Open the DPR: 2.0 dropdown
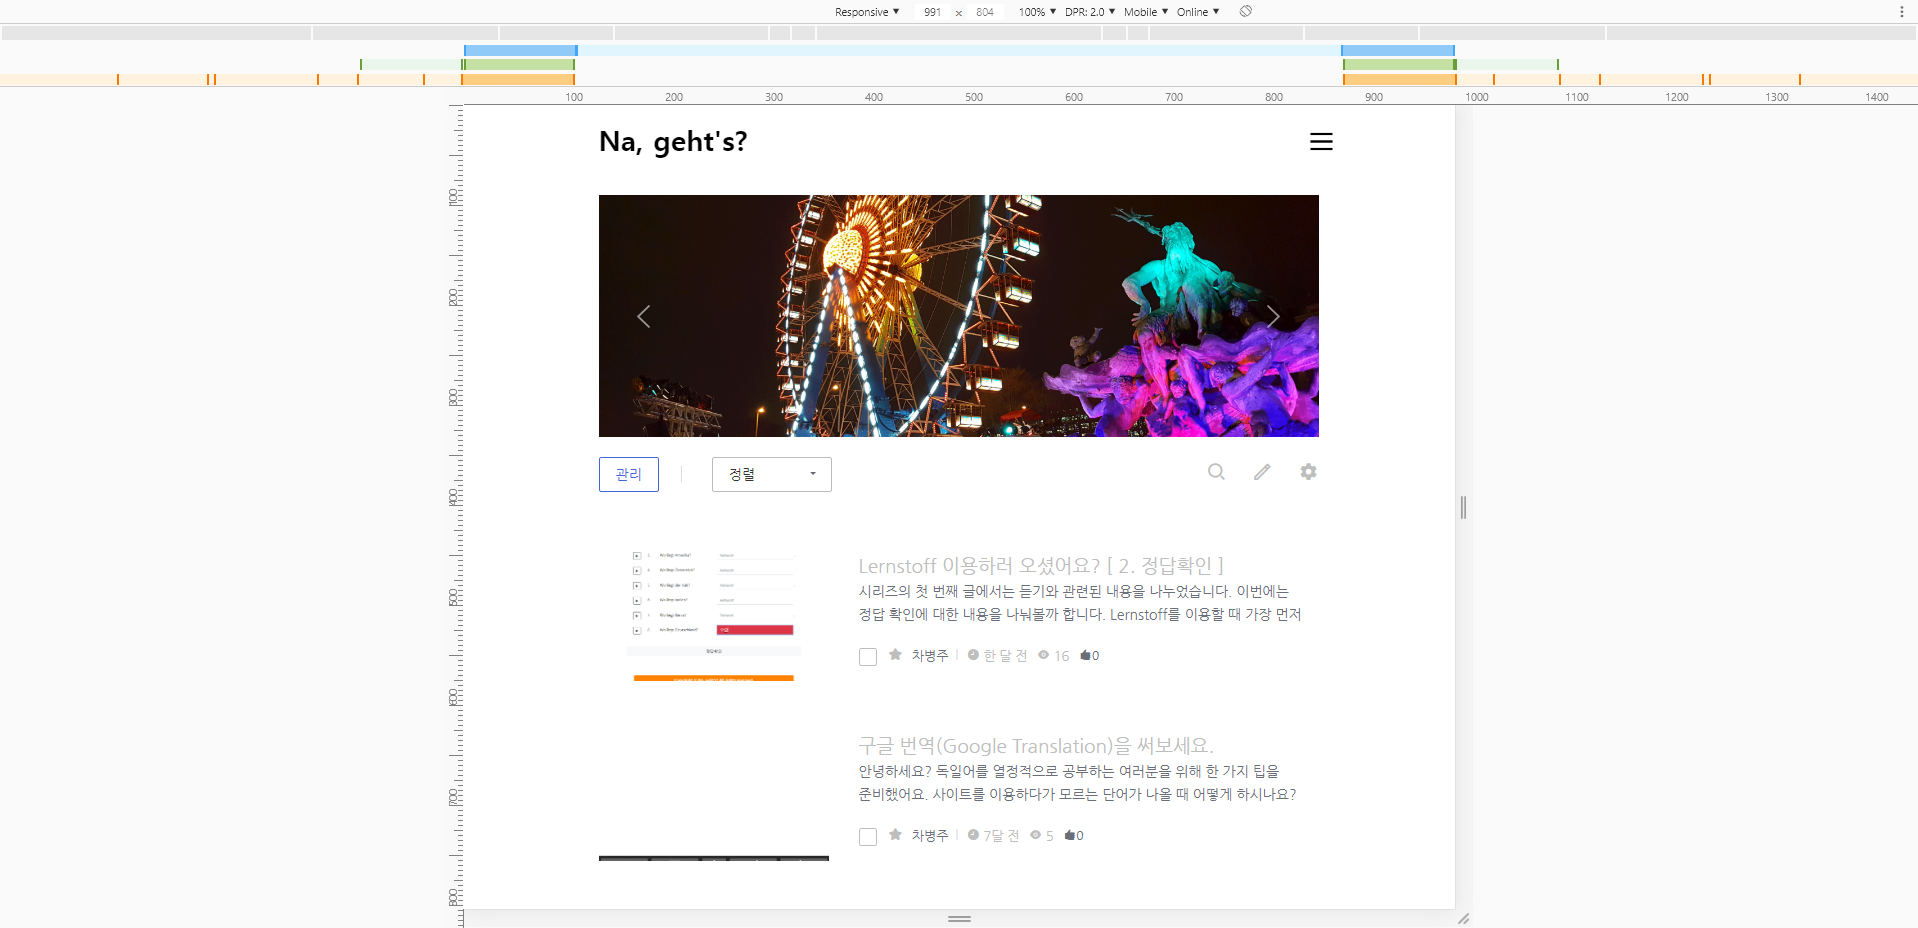 pyautogui.click(x=1090, y=12)
